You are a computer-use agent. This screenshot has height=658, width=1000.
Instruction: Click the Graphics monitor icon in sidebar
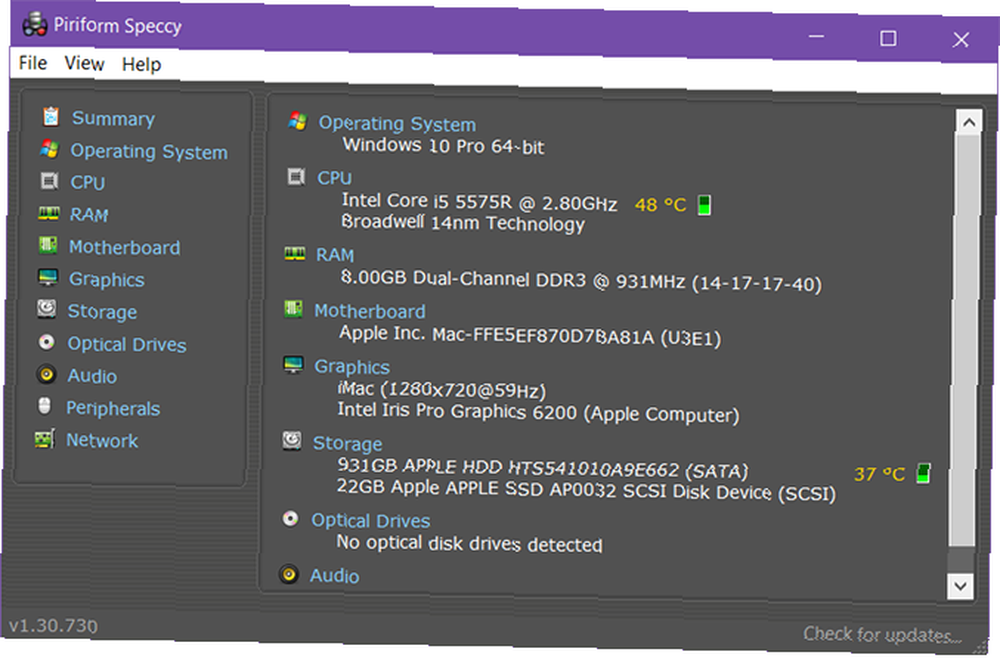point(48,277)
